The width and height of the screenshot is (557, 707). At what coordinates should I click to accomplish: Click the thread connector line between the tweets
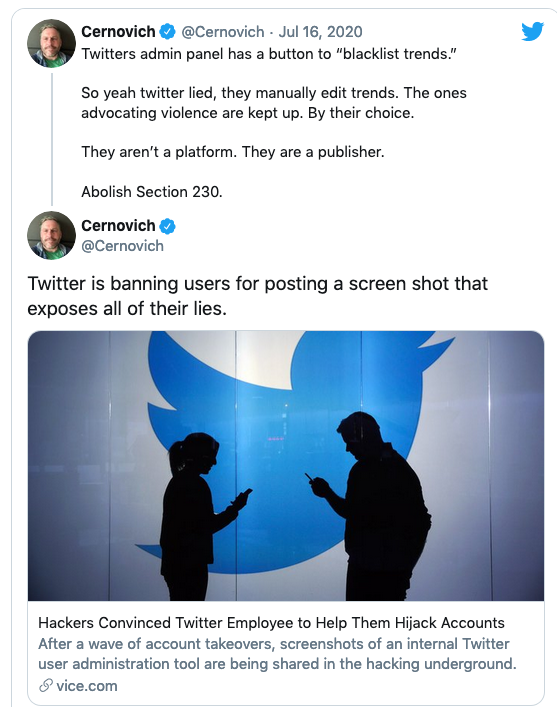click(52, 139)
